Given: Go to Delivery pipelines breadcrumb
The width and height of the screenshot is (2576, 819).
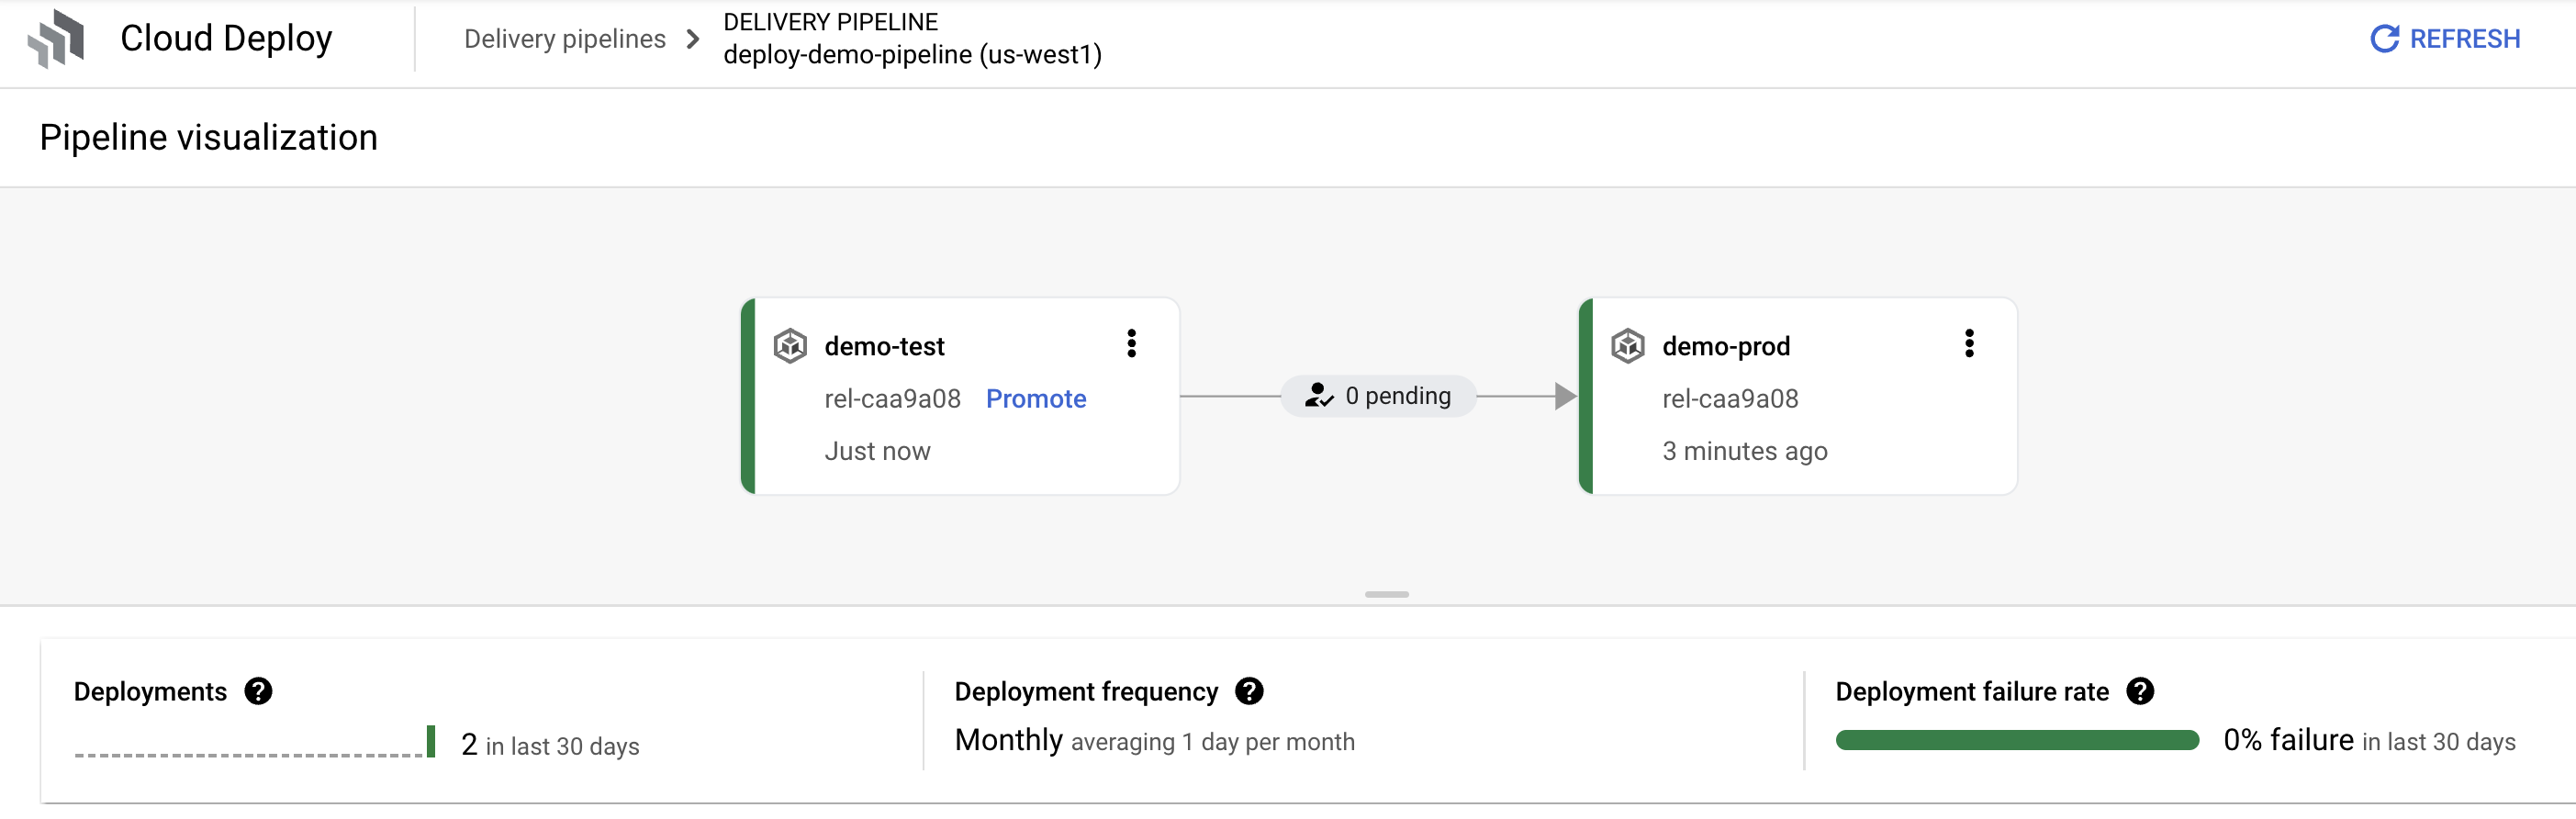Looking at the screenshot, I should click(x=565, y=39).
